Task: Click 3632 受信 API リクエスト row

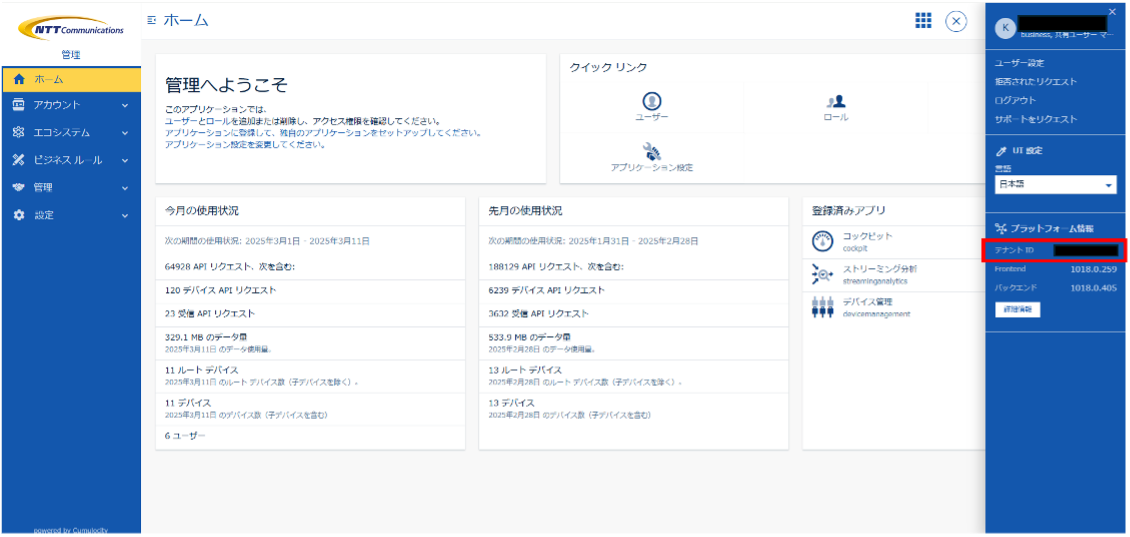Action: point(633,314)
